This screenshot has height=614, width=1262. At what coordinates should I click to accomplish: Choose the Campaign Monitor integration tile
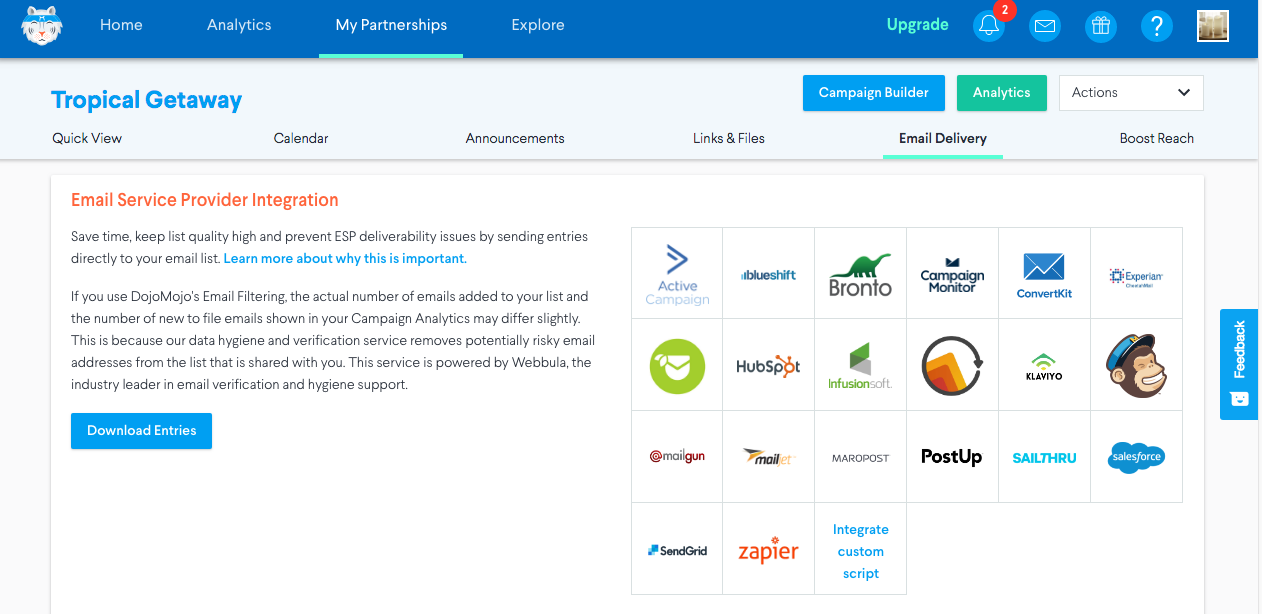click(953, 273)
